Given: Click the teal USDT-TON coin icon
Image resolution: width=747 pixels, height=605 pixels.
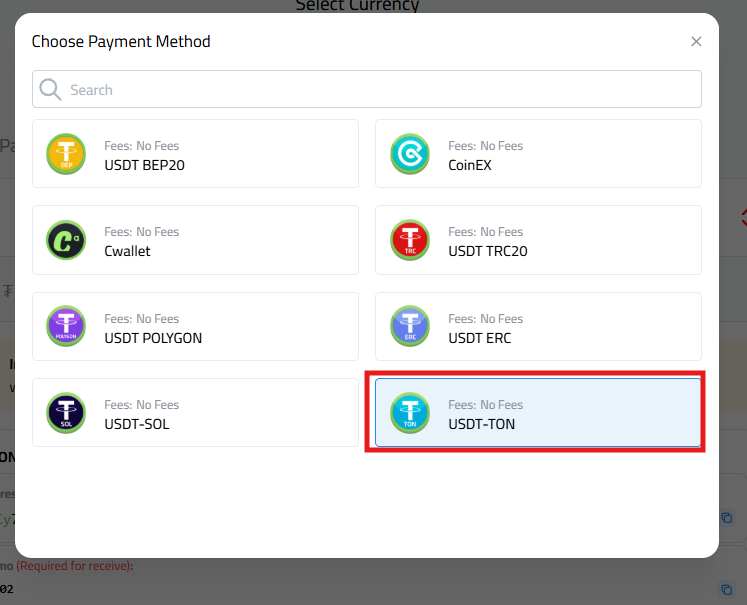Looking at the screenshot, I should tap(410, 413).
